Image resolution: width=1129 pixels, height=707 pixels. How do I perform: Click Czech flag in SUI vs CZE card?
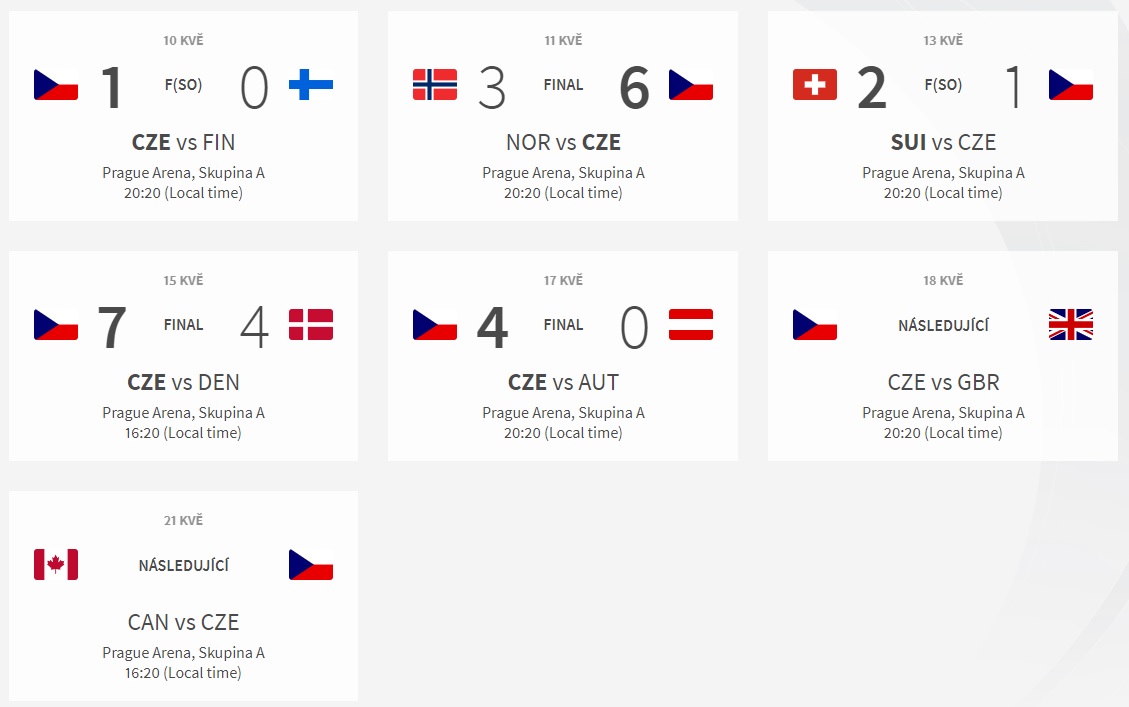tap(1071, 84)
